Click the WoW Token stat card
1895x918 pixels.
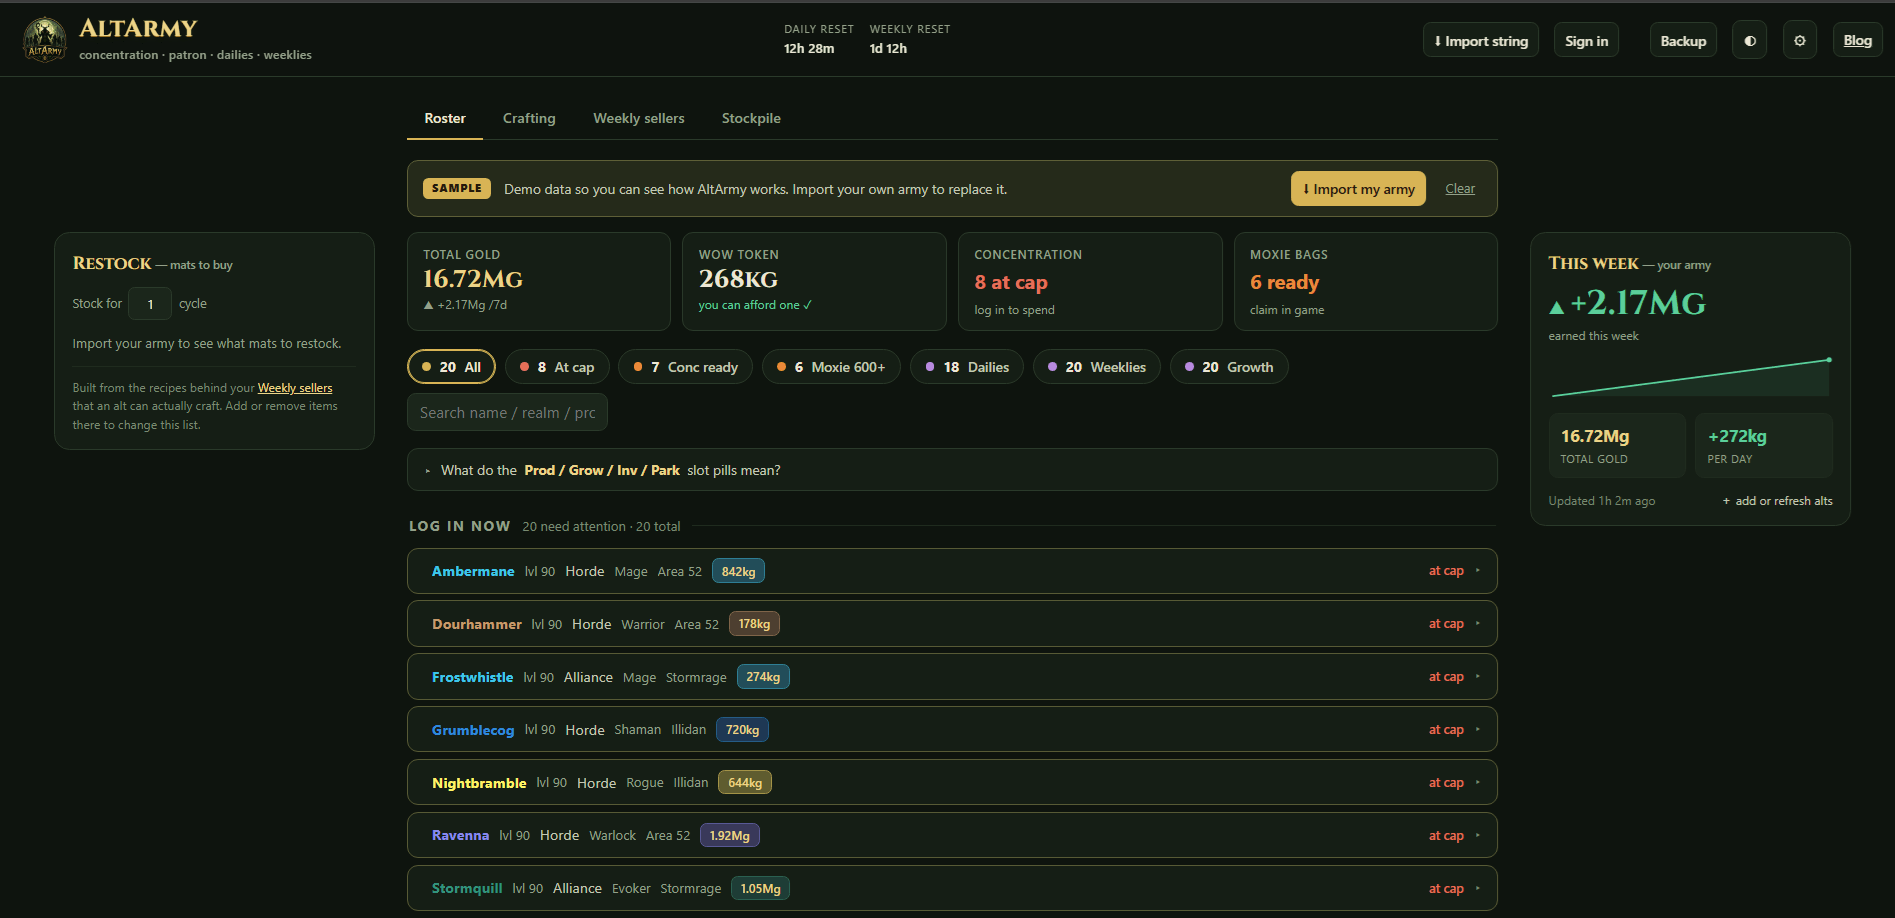click(x=814, y=281)
